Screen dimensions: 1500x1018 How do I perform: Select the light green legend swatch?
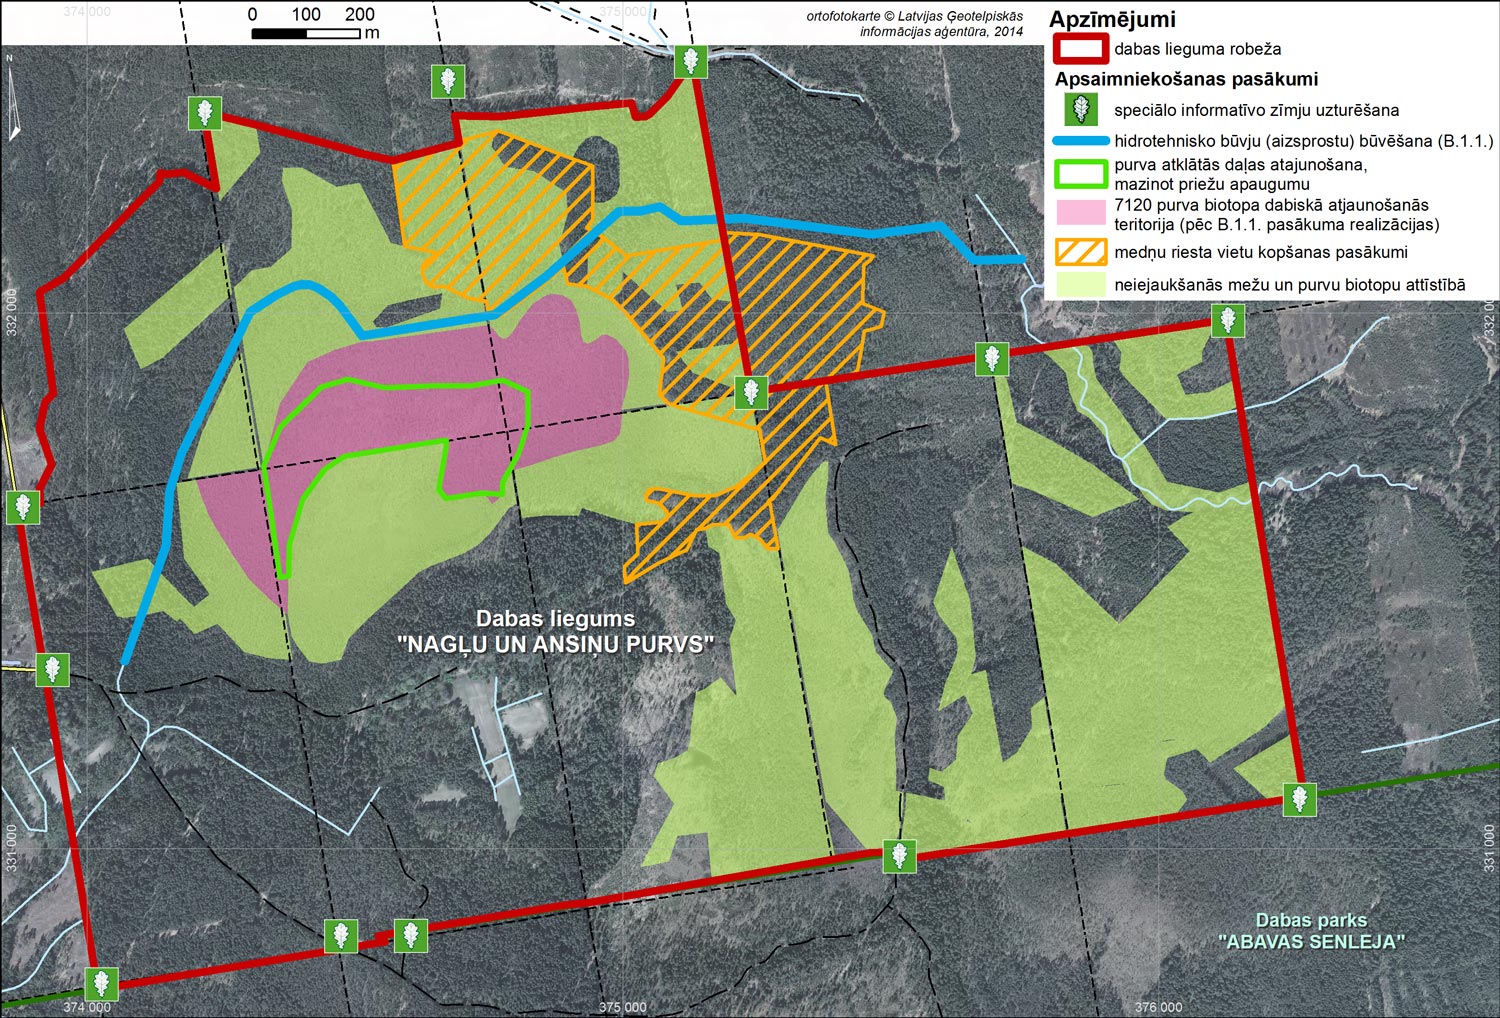(1079, 285)
